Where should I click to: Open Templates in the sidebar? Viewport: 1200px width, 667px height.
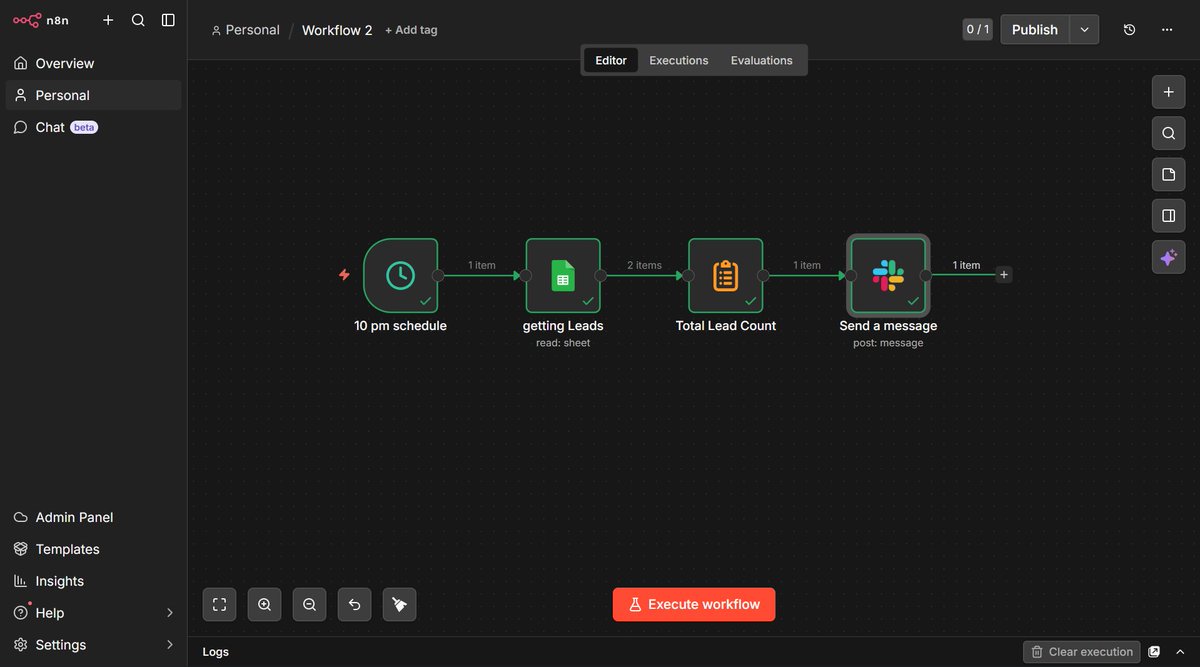(x=94, y=549)
